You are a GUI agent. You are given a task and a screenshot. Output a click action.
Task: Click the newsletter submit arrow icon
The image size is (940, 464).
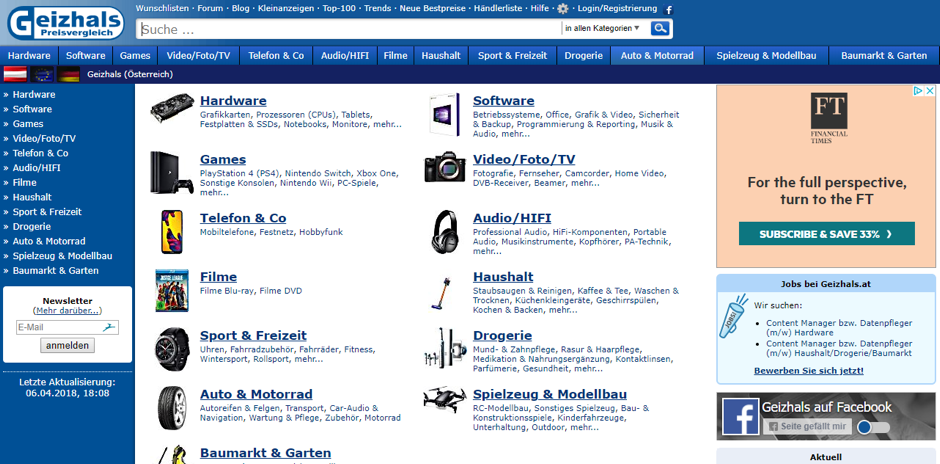click(x=109, y=327)
